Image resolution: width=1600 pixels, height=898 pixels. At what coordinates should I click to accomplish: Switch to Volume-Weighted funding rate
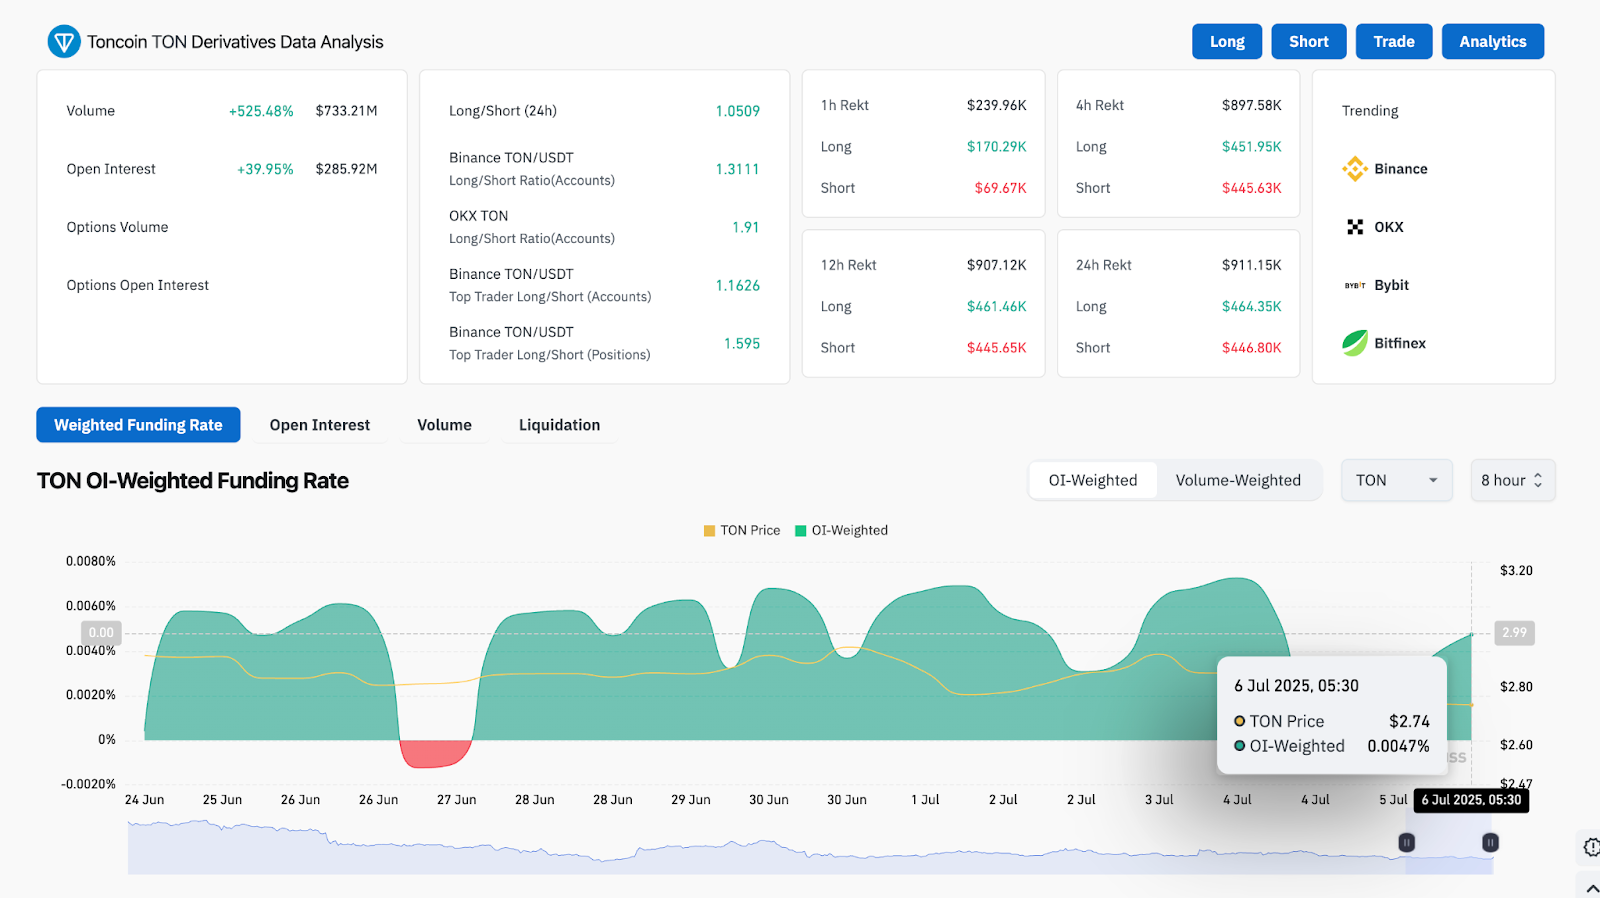[x=1238, y=480]
